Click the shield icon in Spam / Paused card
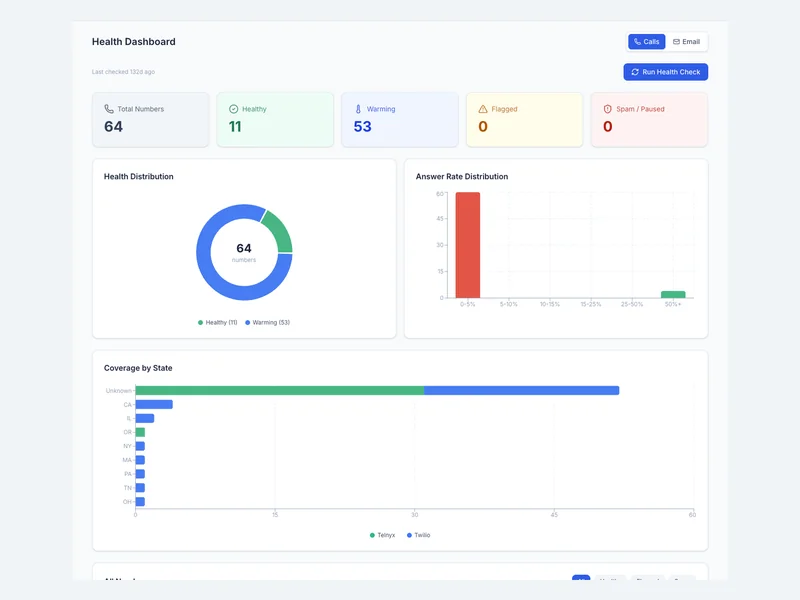Image resolution: width=800 pixels, height=600 pixels. coord(607,109)
